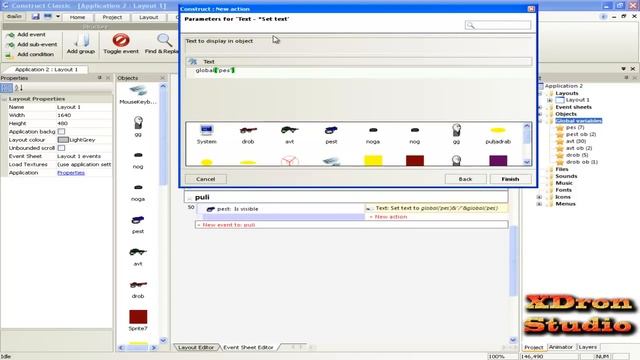Select drob object in the Objects panel

[138, 289]
